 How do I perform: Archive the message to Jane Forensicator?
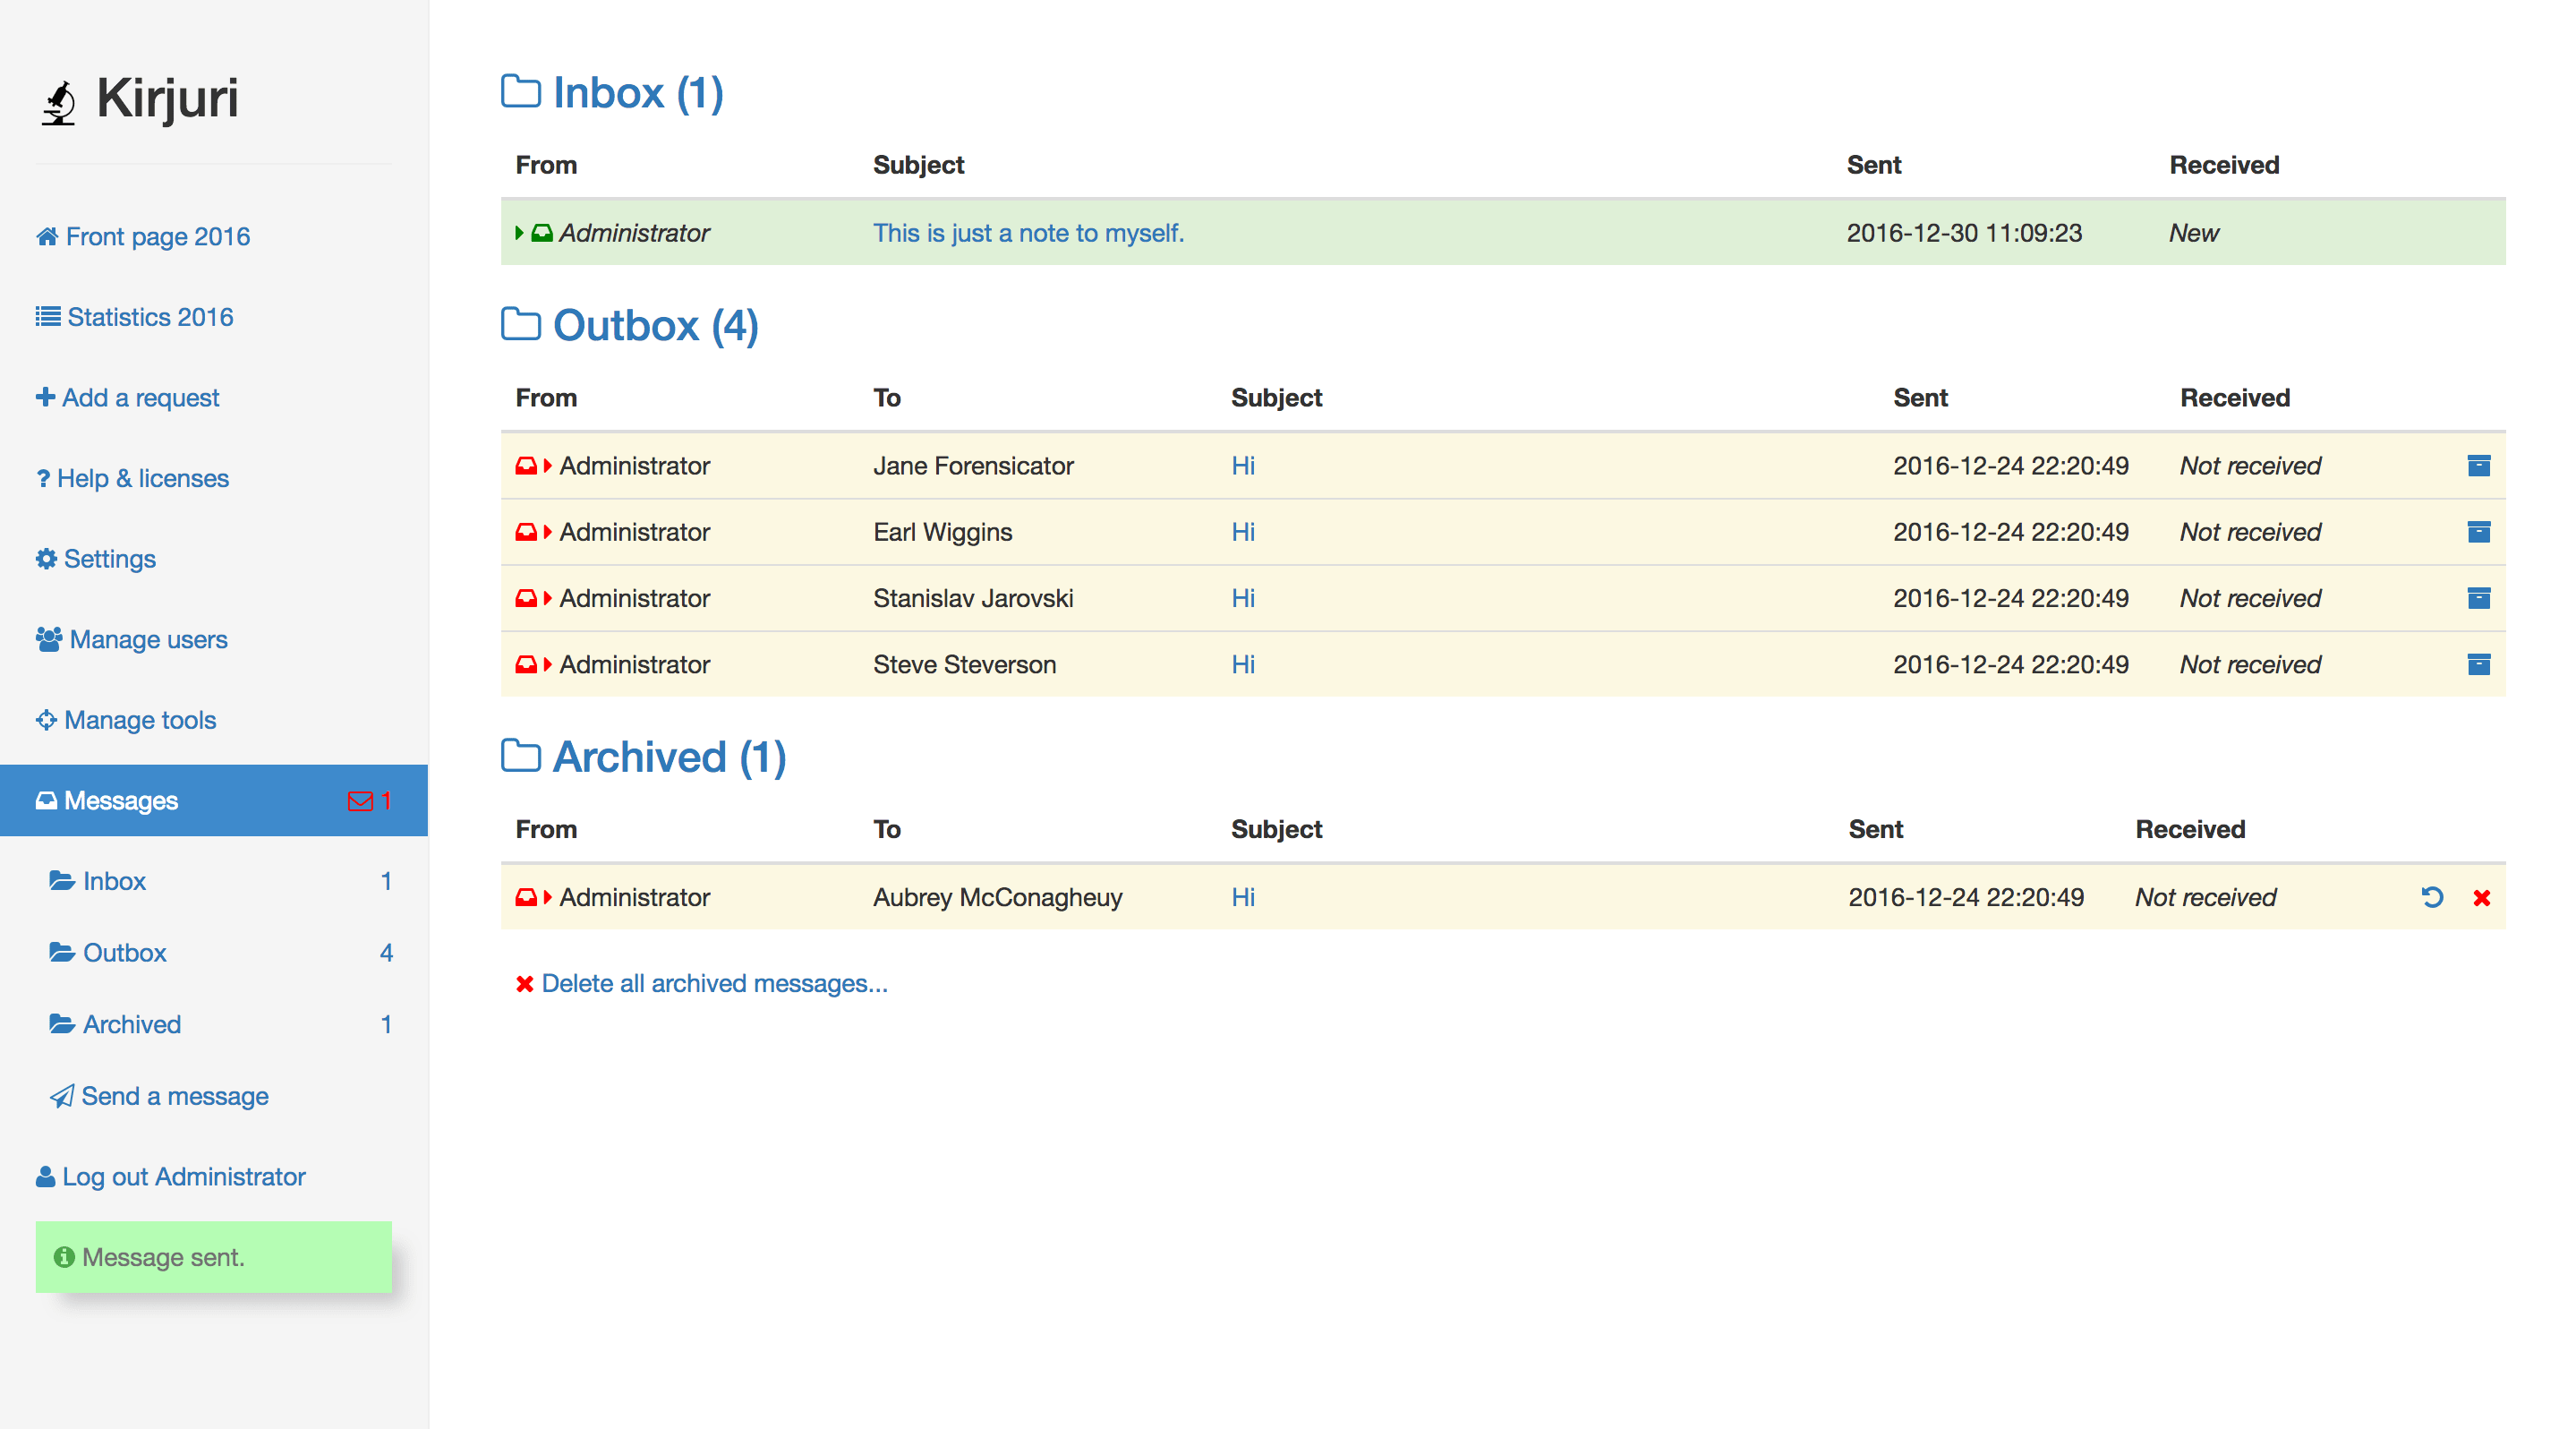coord(2478,465)
